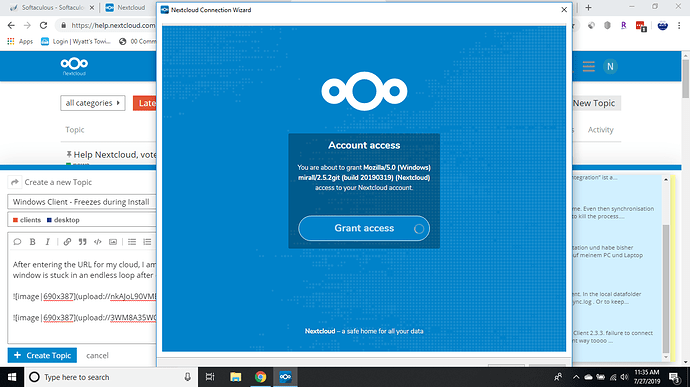Click the cancel link beside Create Topic
Screen dimensions: 690x387
tap(97, 355)
